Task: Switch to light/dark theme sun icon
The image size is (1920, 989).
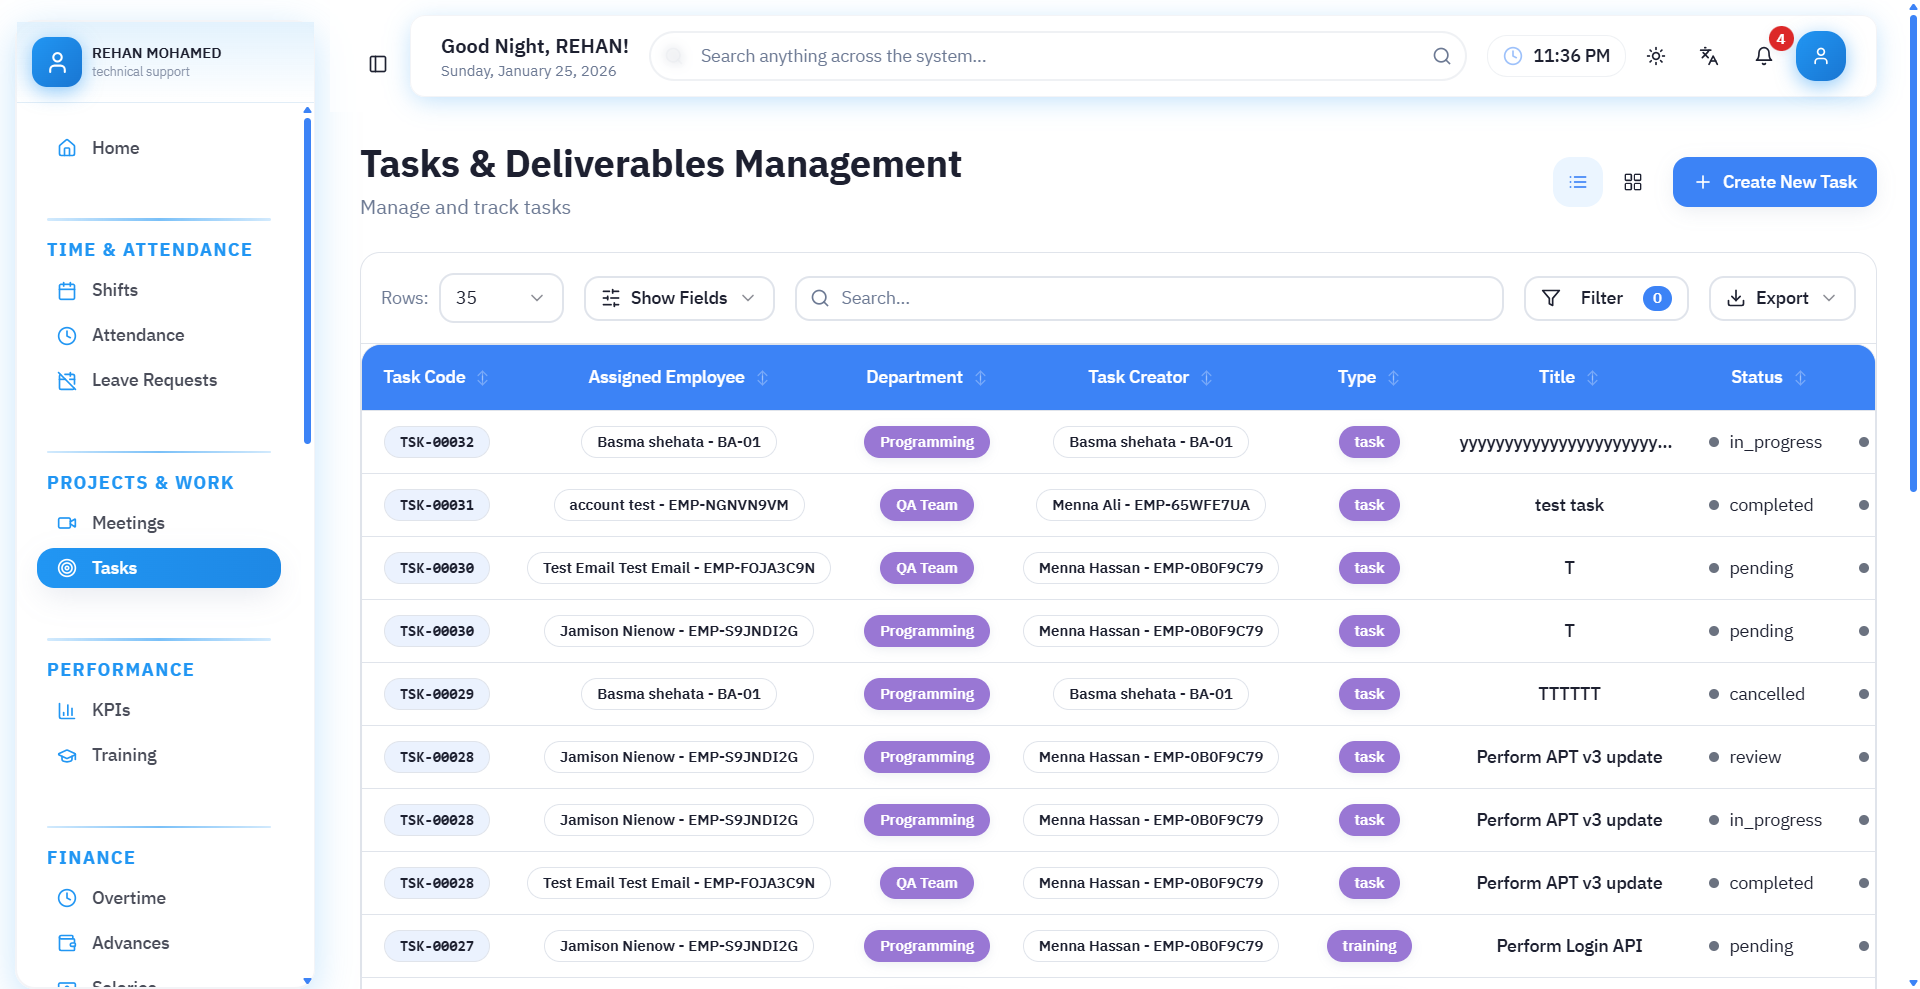Action: 1656,56
